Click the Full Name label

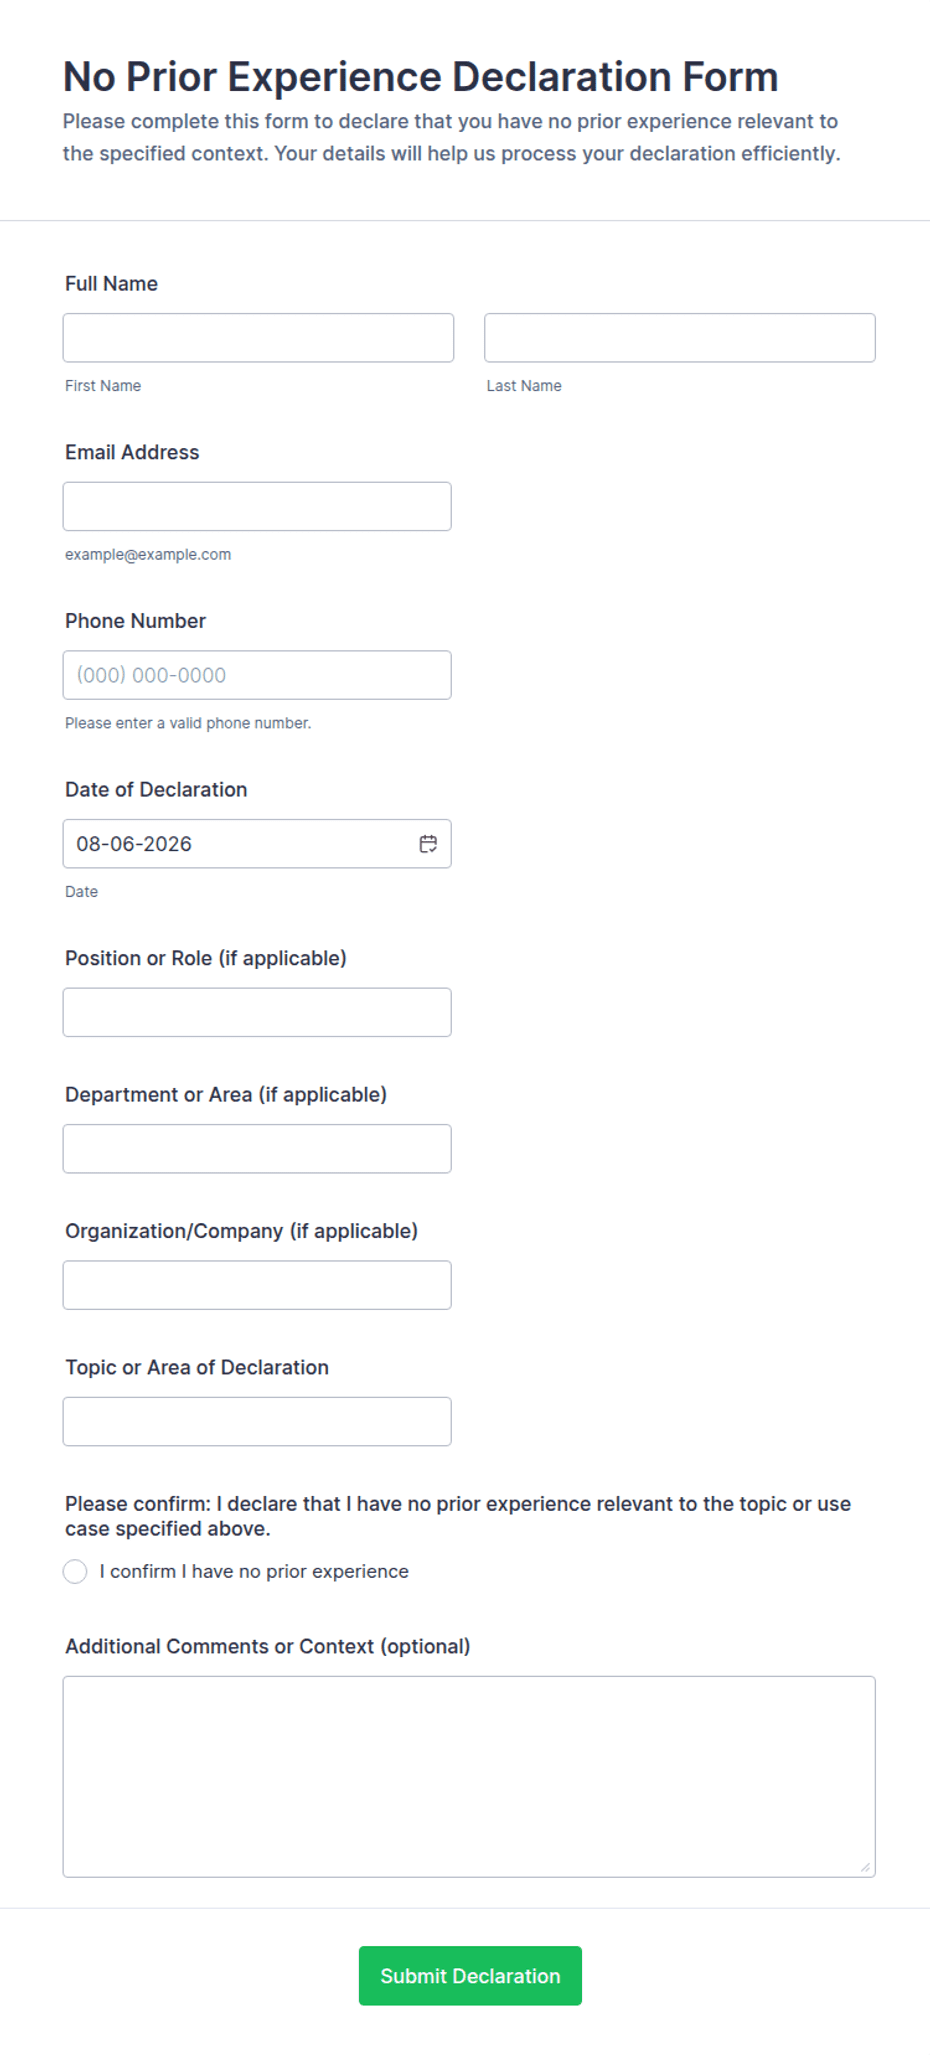pyautogui.click(x=111, y=284)
